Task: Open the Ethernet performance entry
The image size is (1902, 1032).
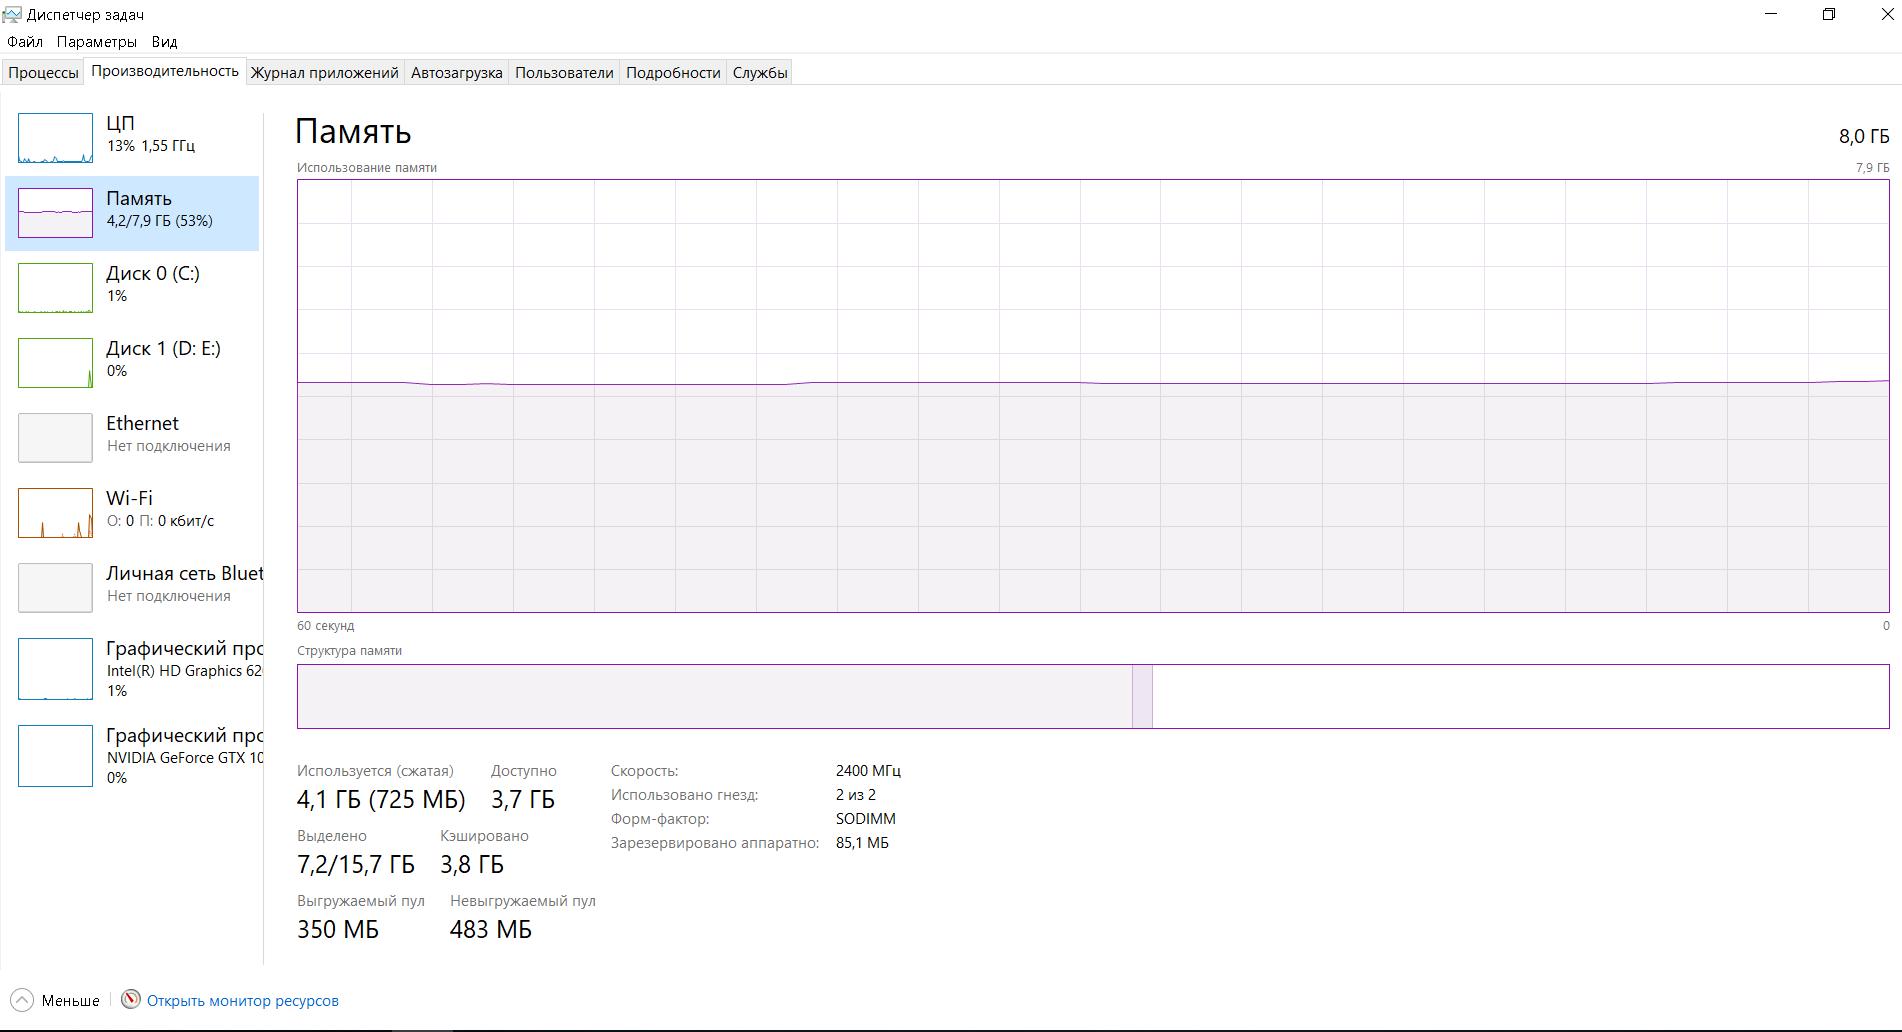Action: 142,434
